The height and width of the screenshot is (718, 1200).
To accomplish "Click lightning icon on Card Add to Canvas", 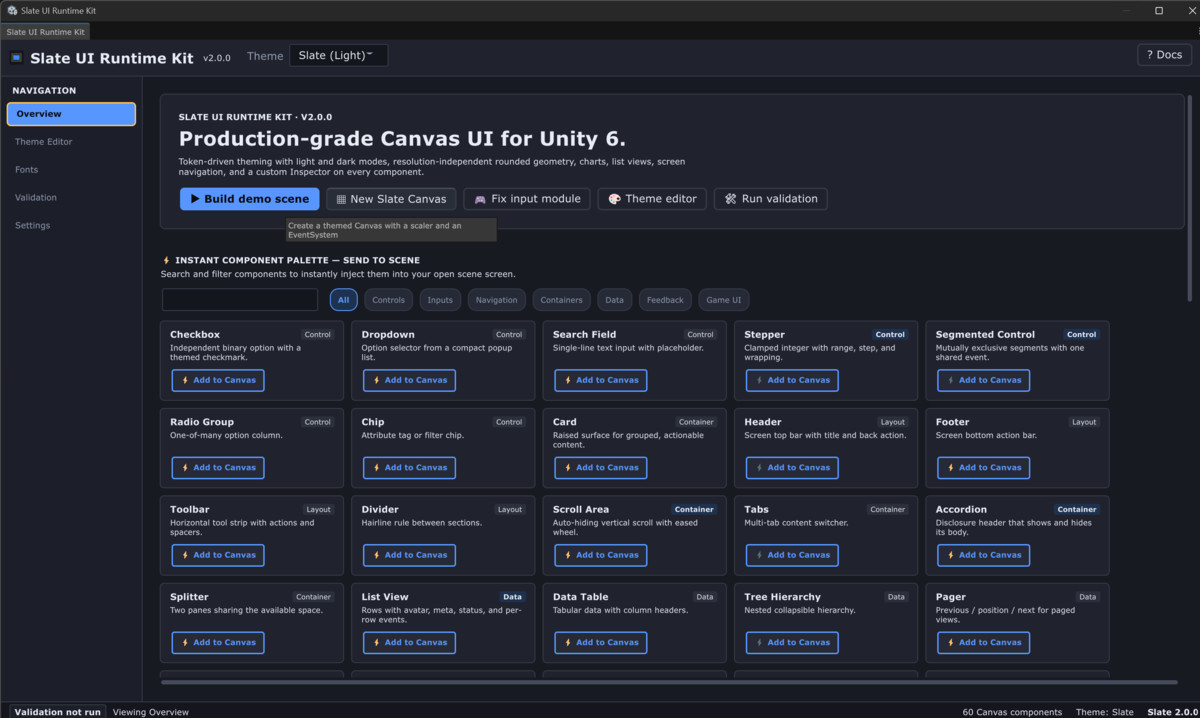I will [x=568, y=468].
